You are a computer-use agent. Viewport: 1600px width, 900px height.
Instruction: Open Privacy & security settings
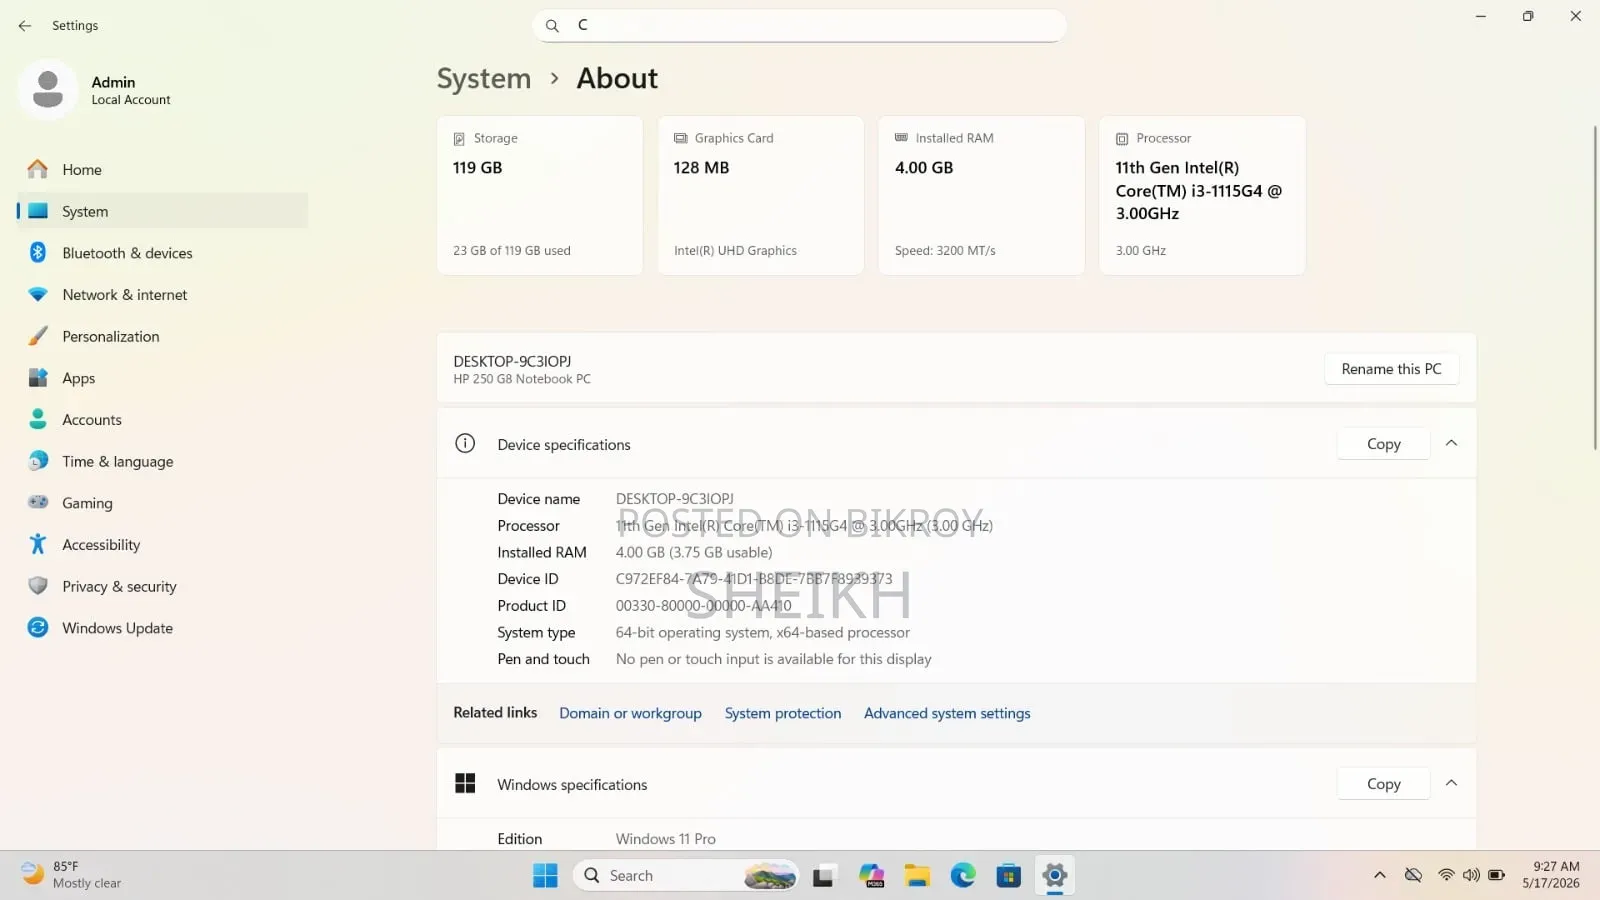pos(163,587)
